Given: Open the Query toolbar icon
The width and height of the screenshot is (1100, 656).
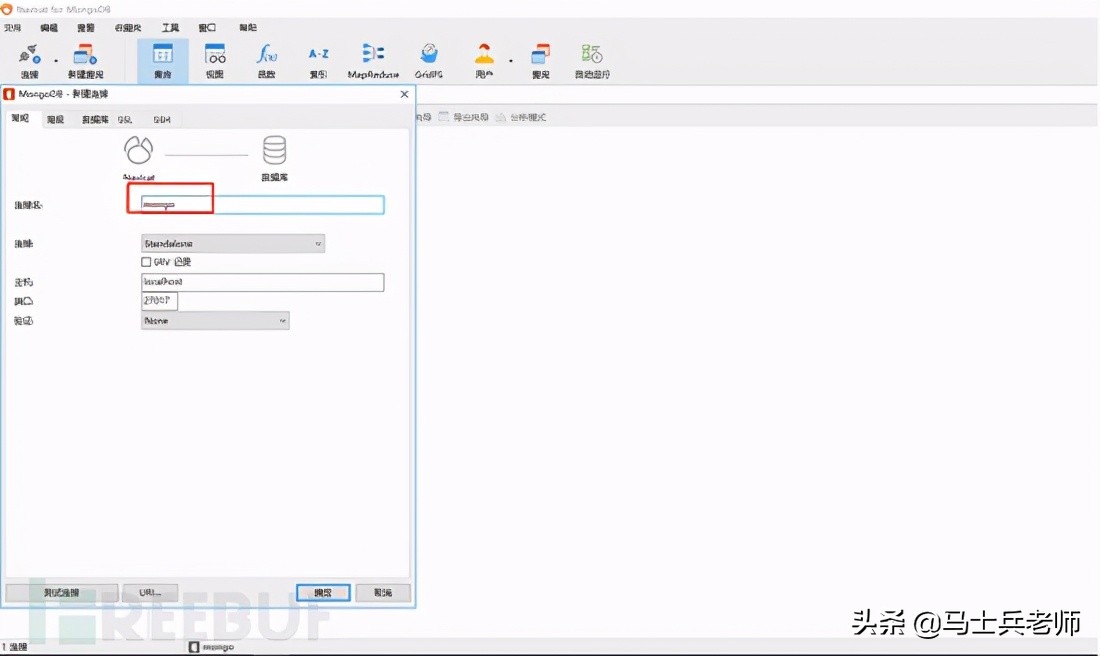Looking at the screenshot, I should point(541,61).
